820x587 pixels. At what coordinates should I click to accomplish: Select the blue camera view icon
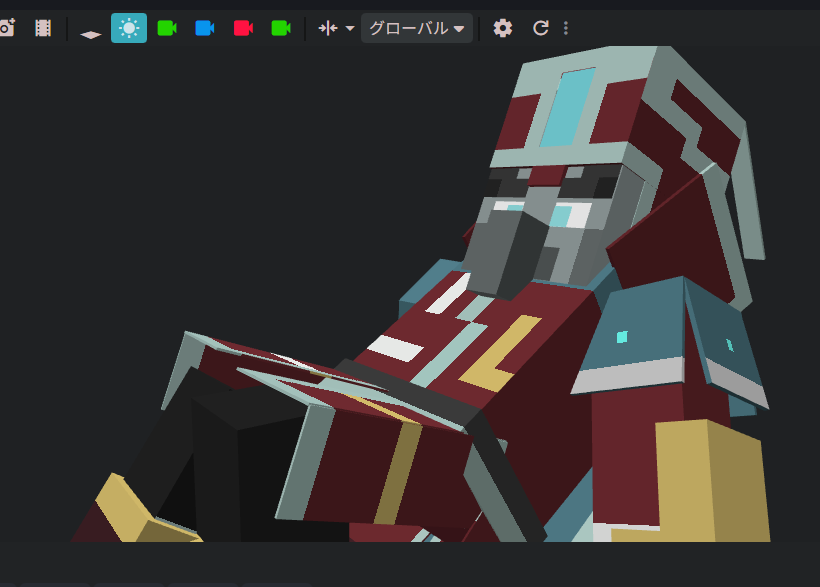[x=205, y=28]
